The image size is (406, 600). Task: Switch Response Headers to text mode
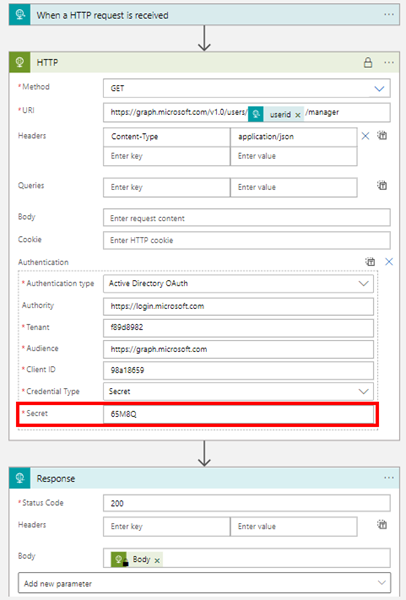(x=382, y=525)
